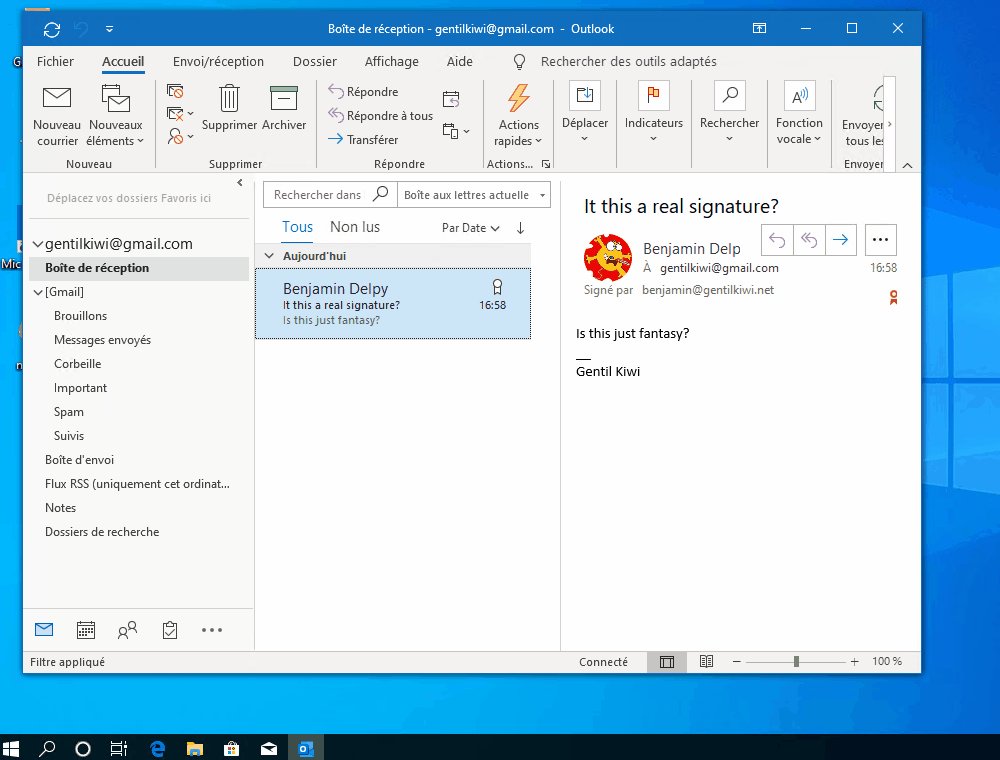Switch to the Affichage tab
The width and height of the screenshot is (1000, 760).
click(x=392, y=61)
